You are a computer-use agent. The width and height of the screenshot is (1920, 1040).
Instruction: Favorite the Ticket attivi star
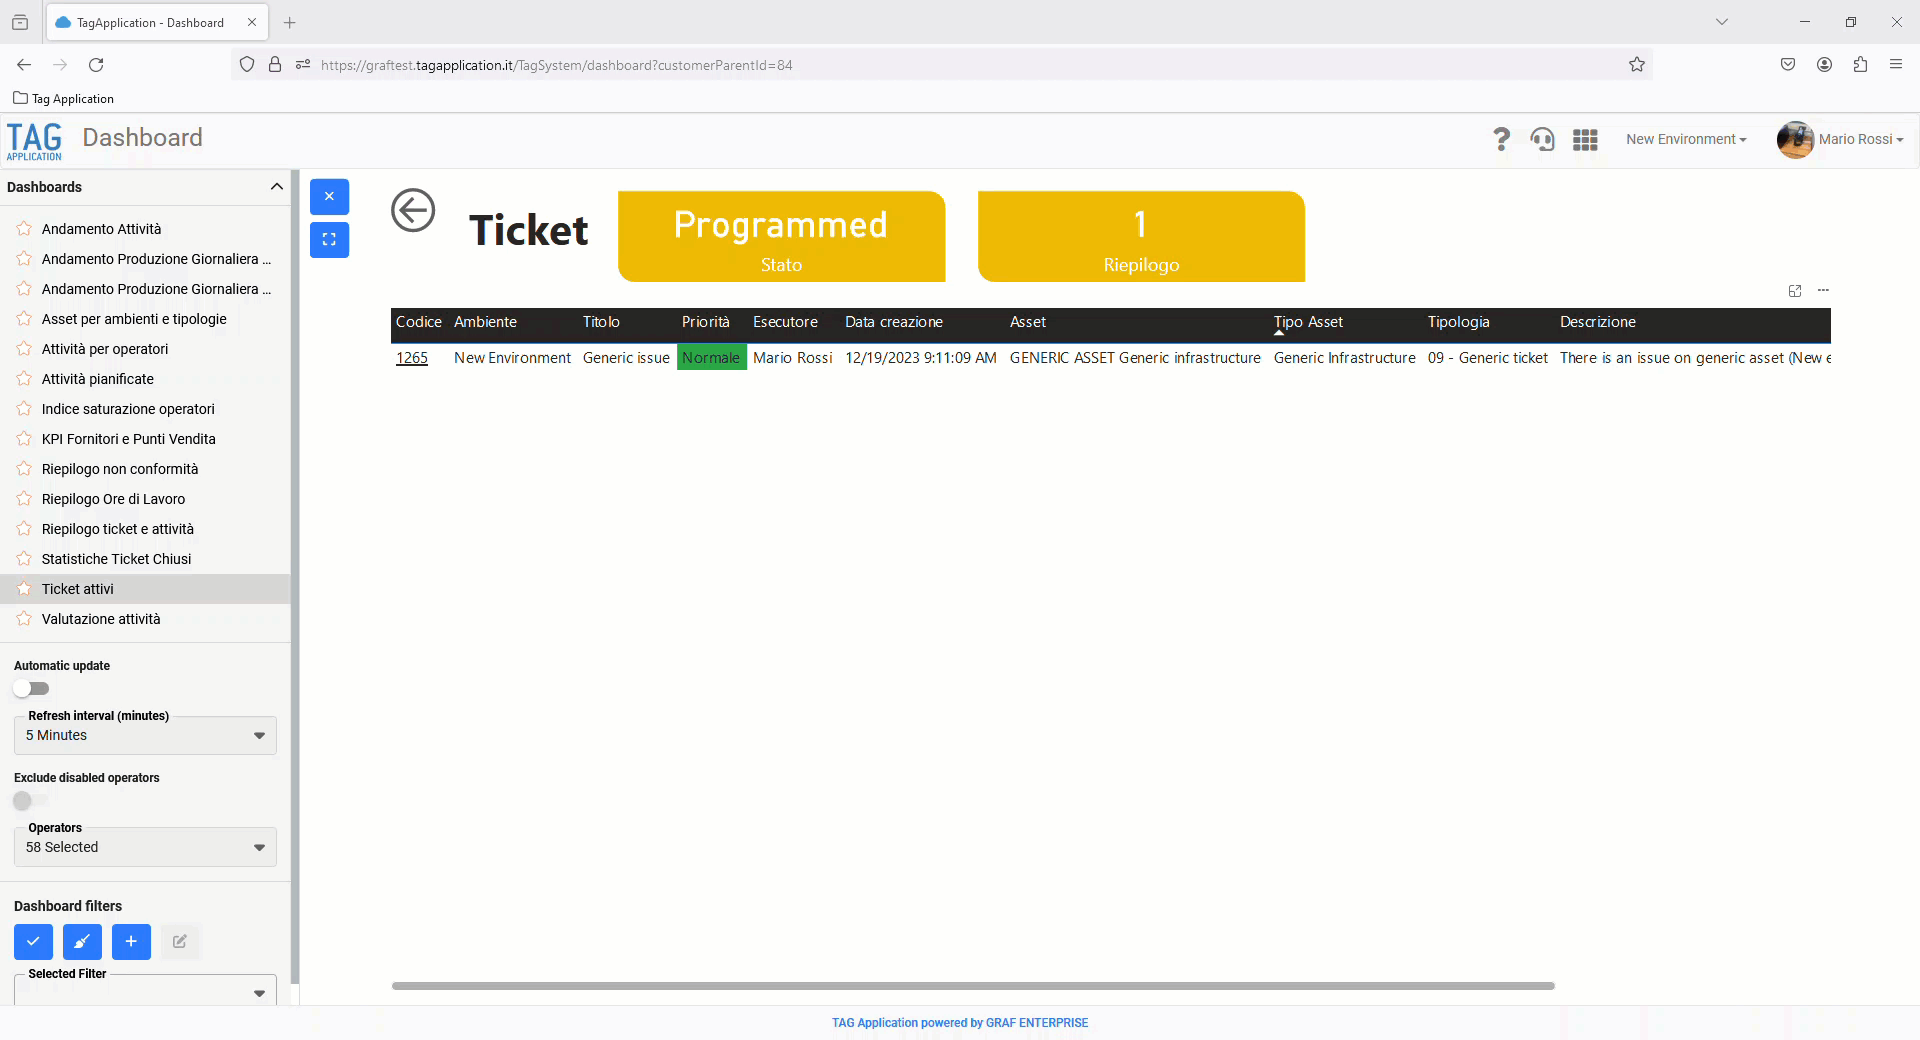tap(24, 589)
